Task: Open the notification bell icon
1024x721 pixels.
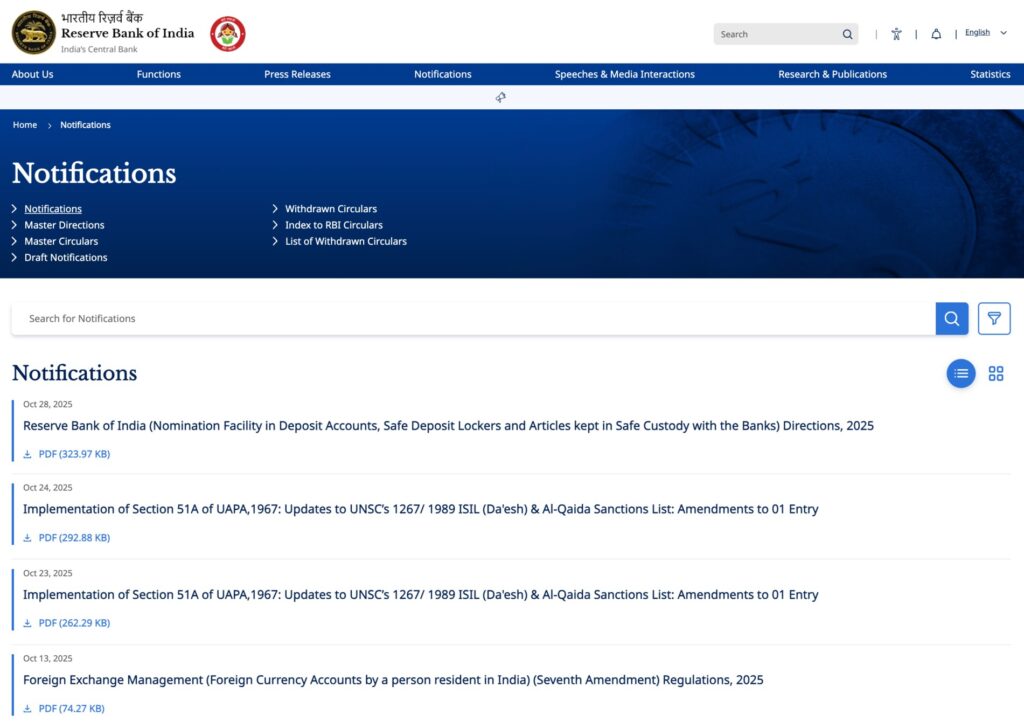Action: [936, 34]
